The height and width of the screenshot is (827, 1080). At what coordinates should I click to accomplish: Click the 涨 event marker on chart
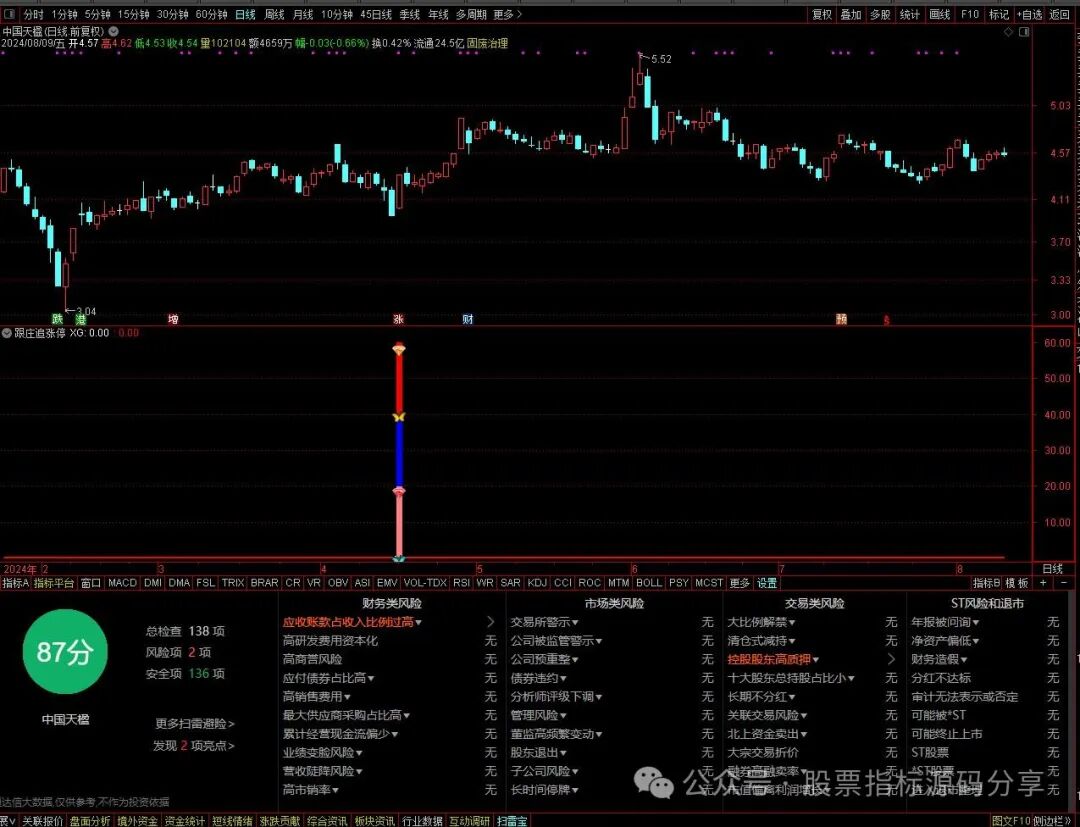398,319
